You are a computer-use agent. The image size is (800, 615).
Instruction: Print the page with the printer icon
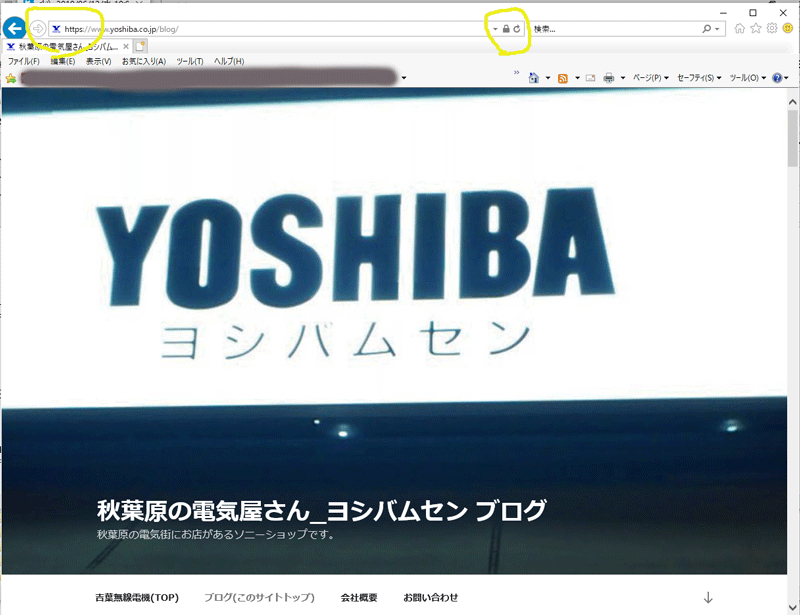pos(609,78)
